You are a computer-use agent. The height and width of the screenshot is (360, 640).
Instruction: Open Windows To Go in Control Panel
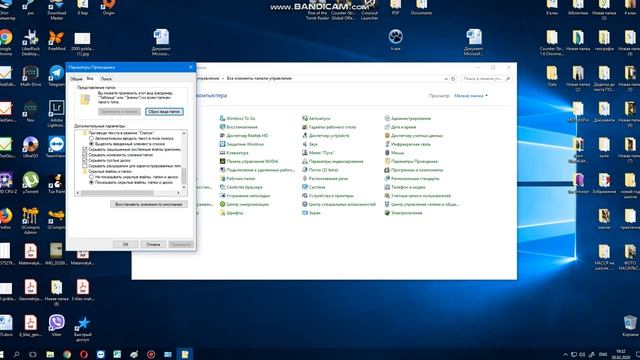(x=238, y=118)
